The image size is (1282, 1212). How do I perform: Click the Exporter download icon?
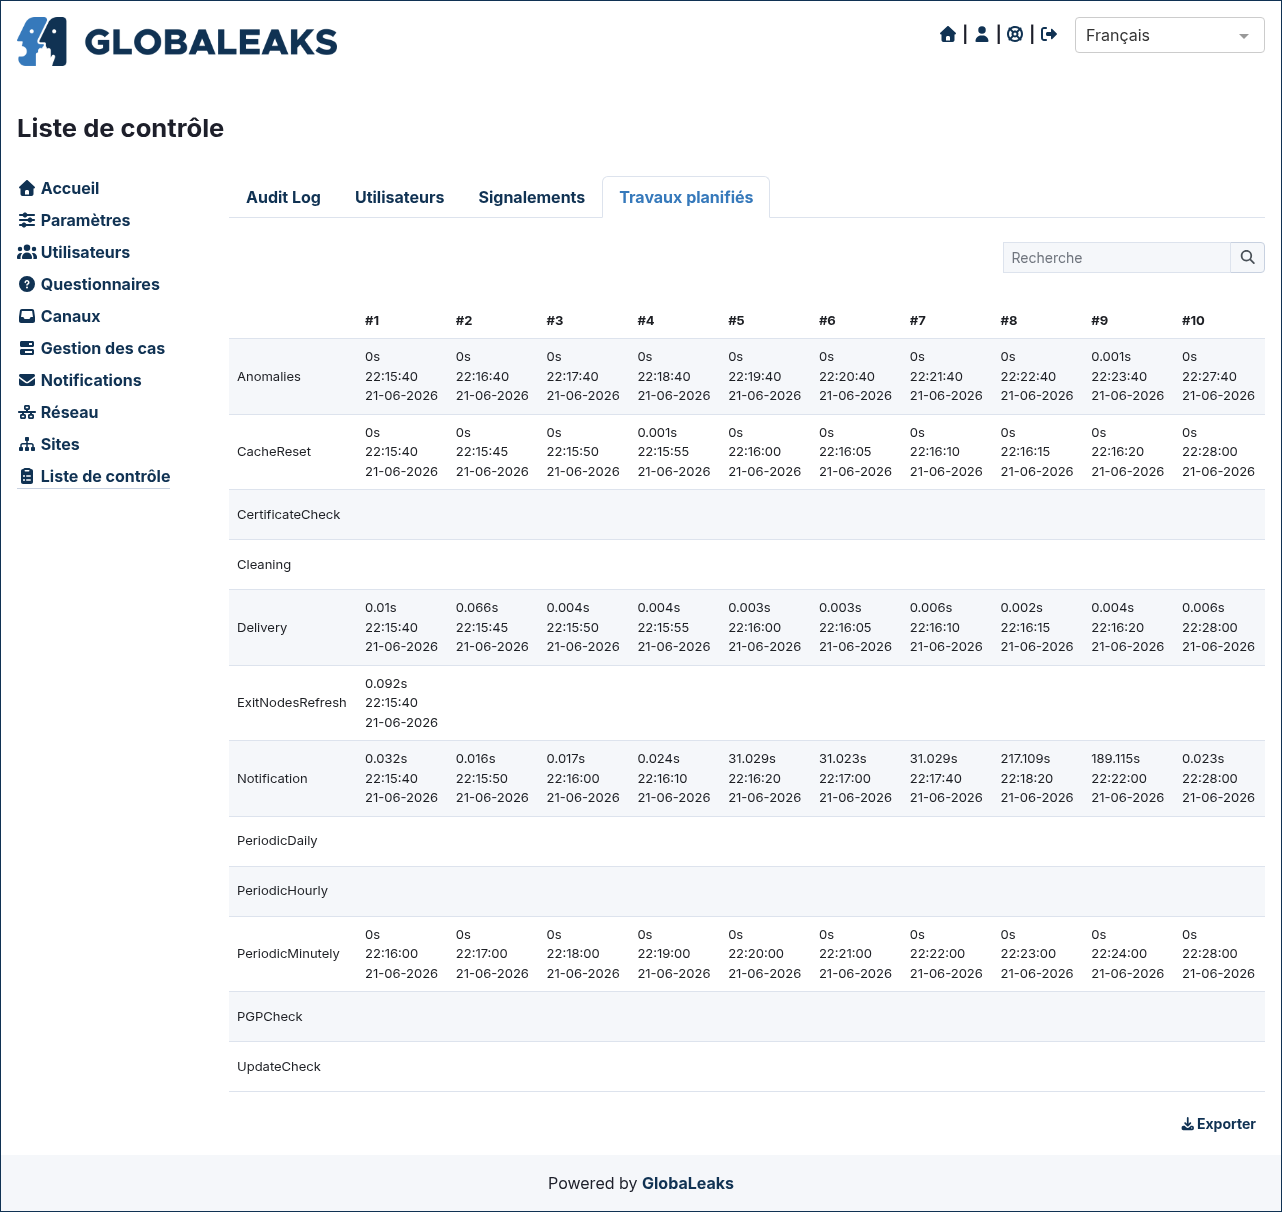coord(1188,1124)
